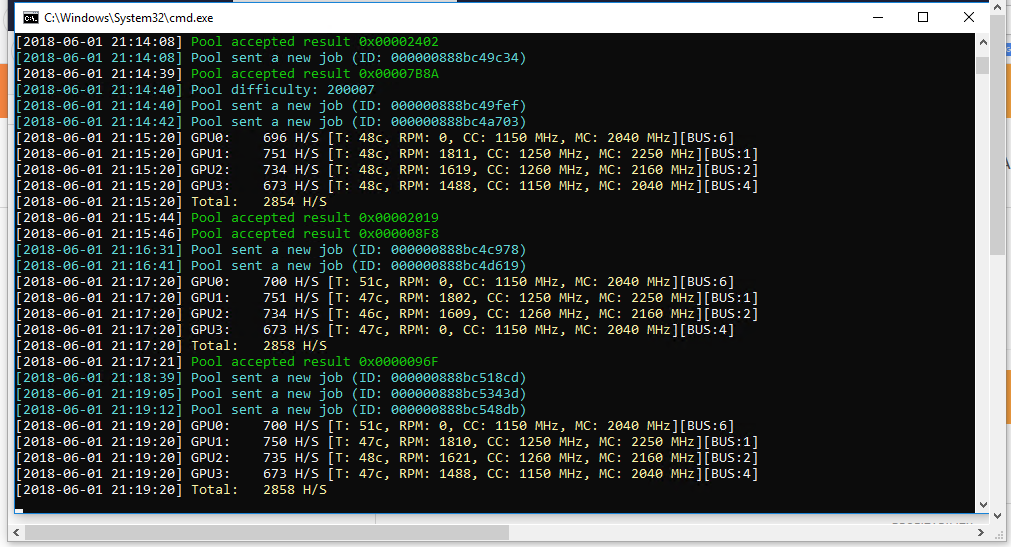Click the vertical scrollbar down arrow
The image size is (1011, 547).
click(x=983, y=505)
